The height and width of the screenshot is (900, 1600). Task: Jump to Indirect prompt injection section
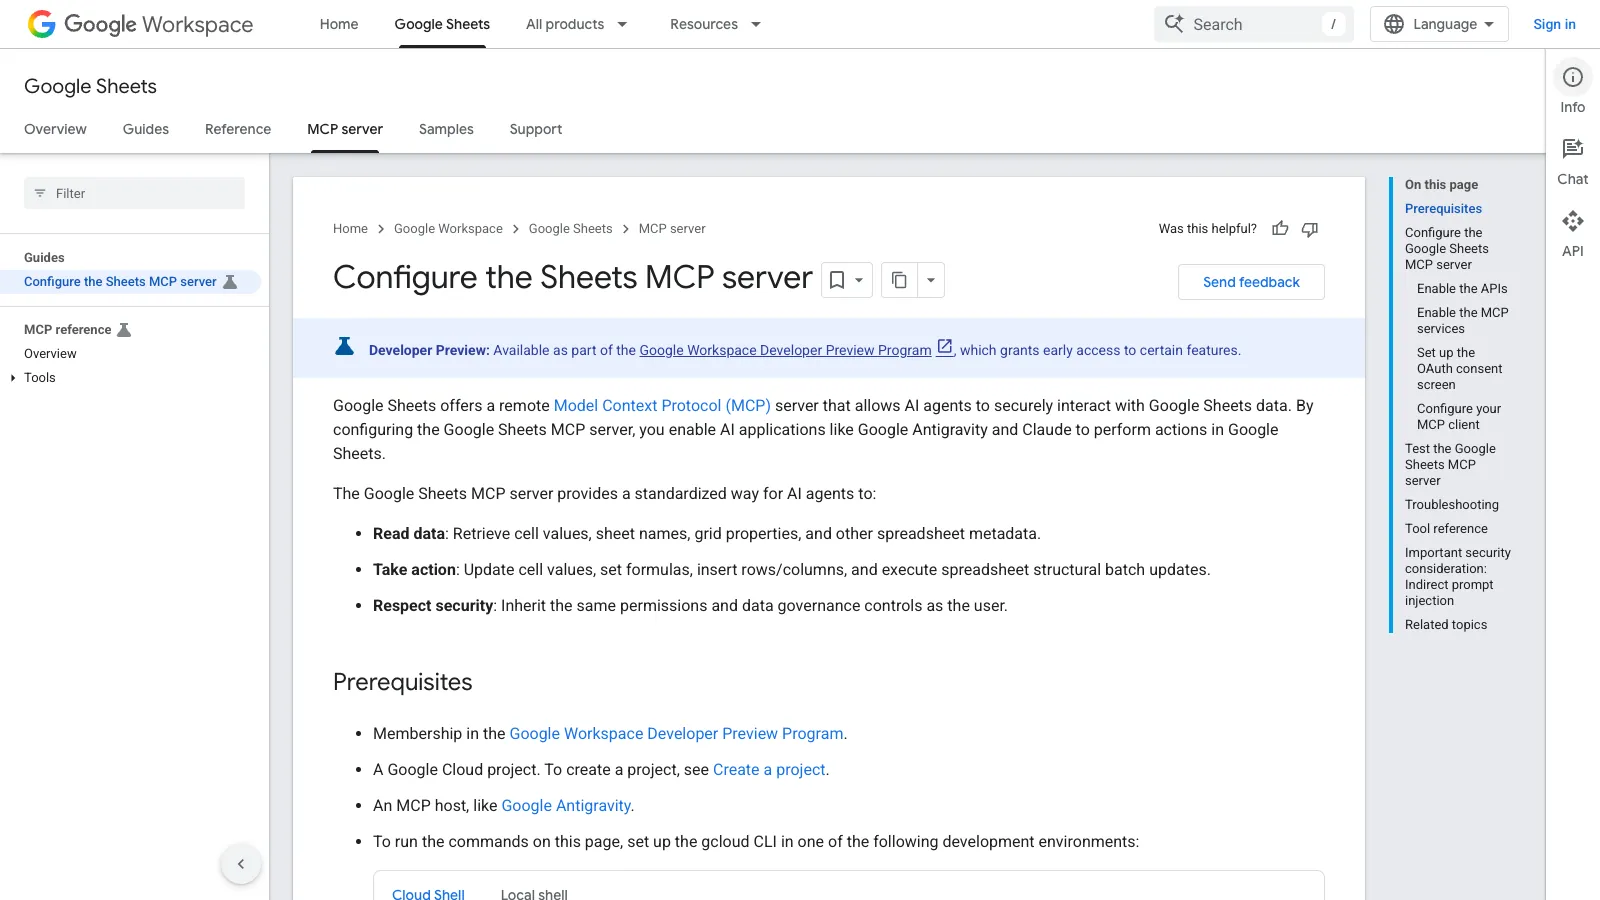click(1457, 577)
